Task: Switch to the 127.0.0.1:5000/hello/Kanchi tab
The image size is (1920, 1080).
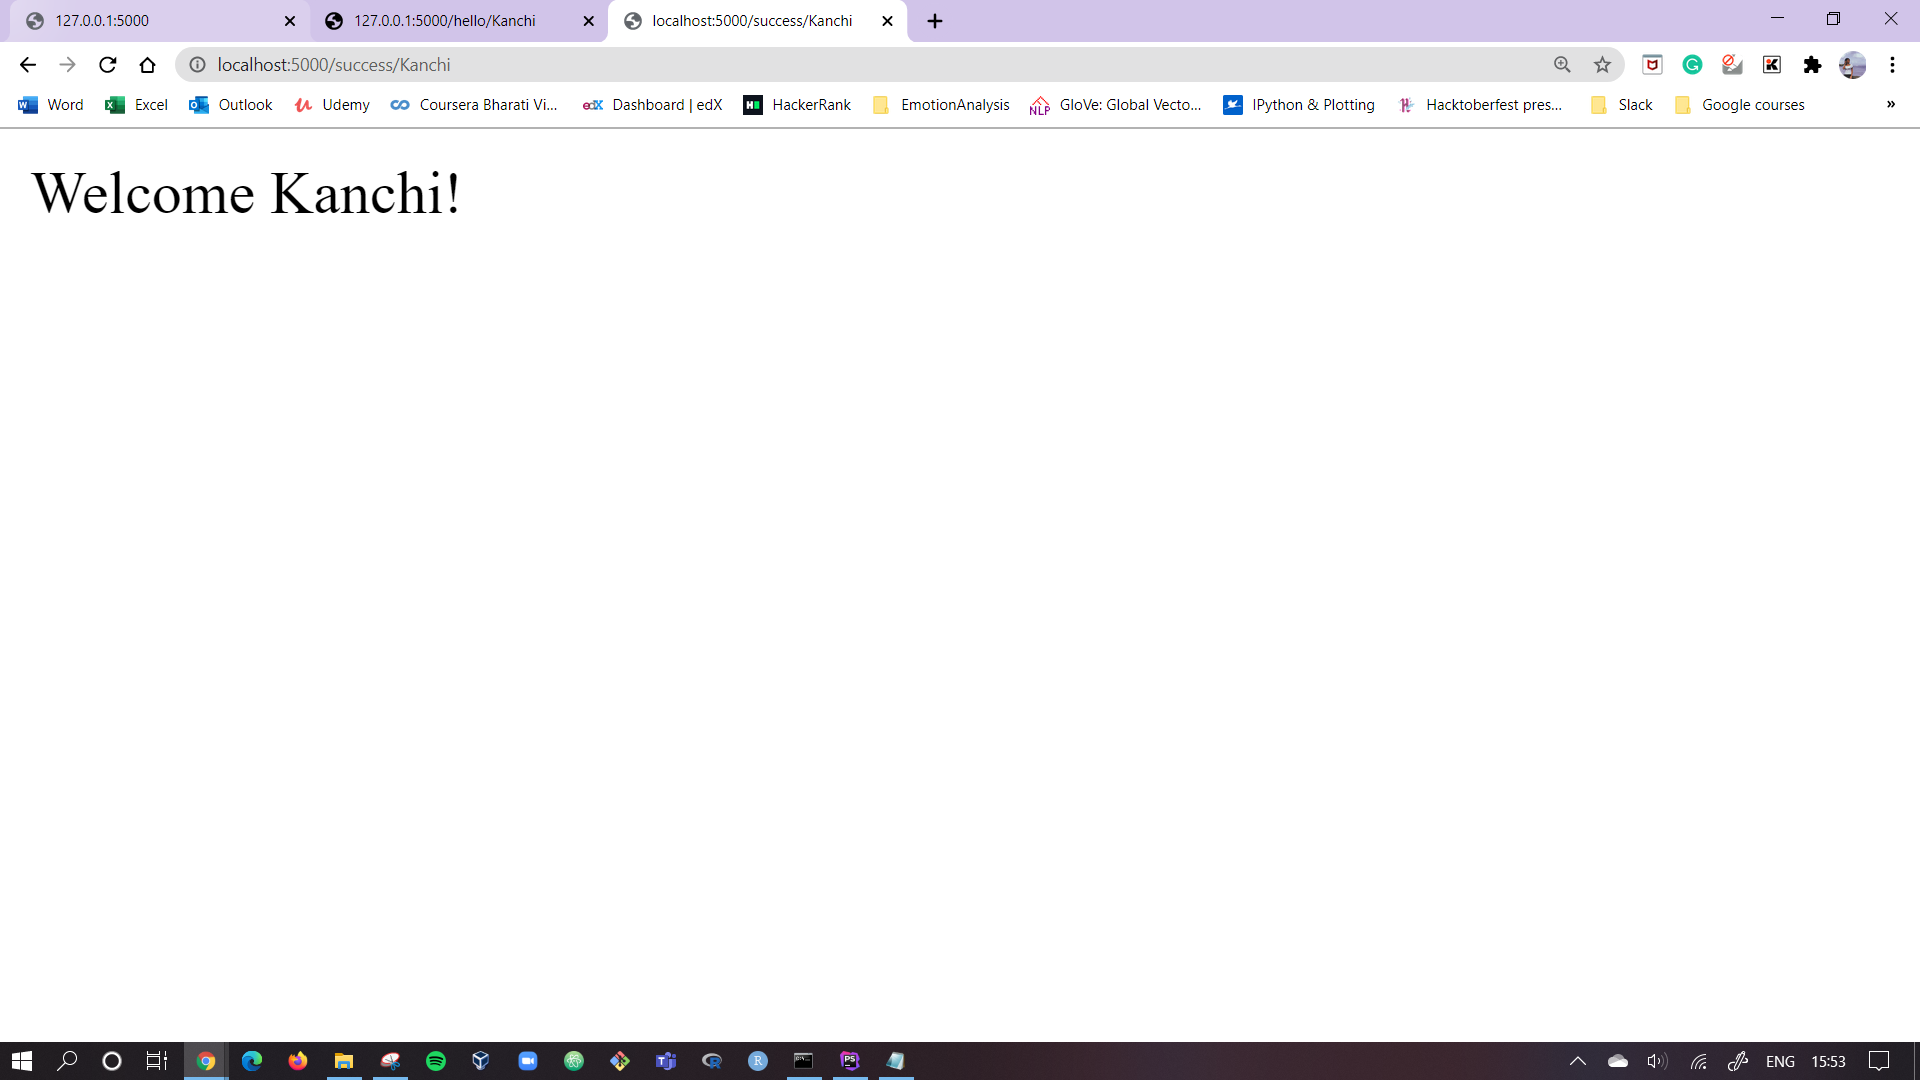Action: (445, 21)
